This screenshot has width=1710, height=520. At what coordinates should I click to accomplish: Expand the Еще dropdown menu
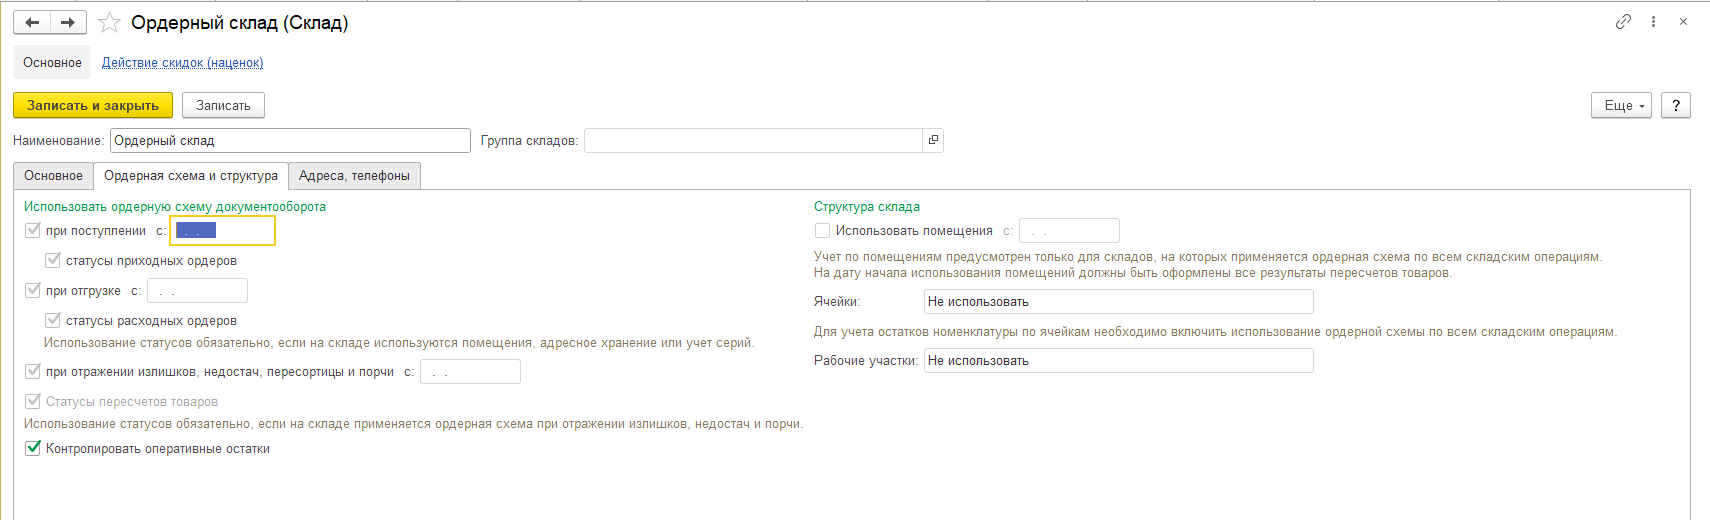click(x=1621, y=105)
